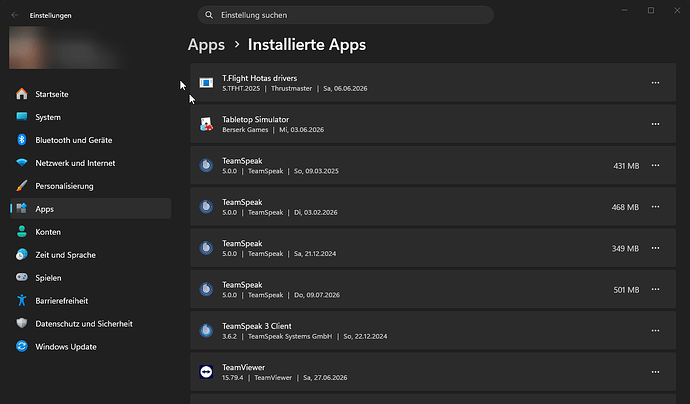Image resolution: width=690 pixels, height=404 pixels.
Task: Open the Zeit und Sprache page
Action: (x=90, y=254)
